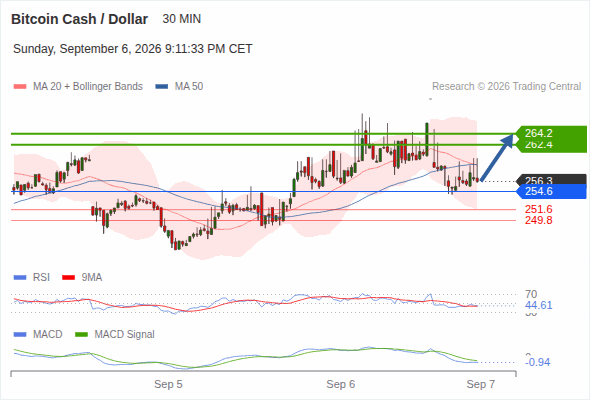Click 'MA 20 + Bollinger Bands' legend text
The width and height of the screenshot is (590, 400).
tap(88, 87)
